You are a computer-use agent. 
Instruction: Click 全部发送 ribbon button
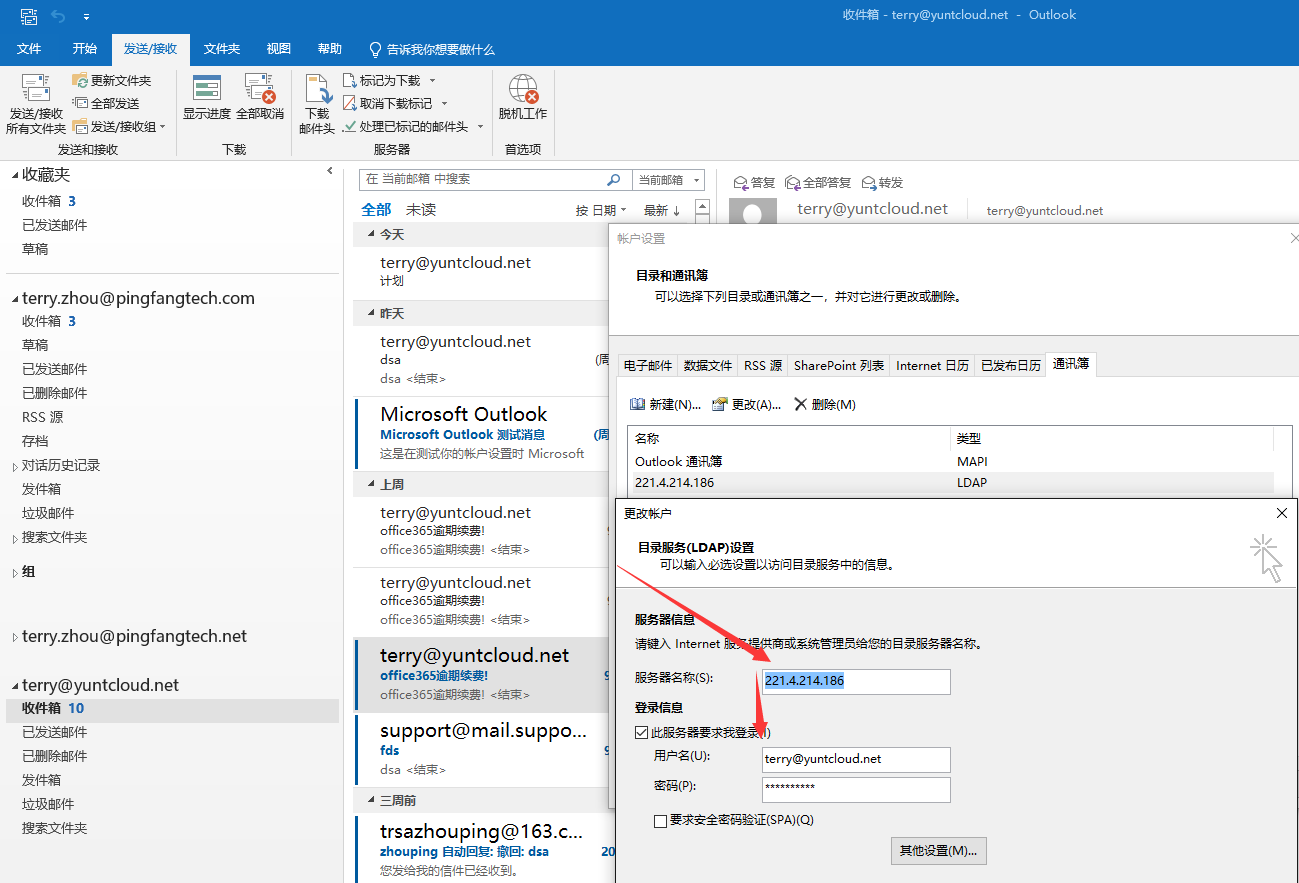click(105, 103)
